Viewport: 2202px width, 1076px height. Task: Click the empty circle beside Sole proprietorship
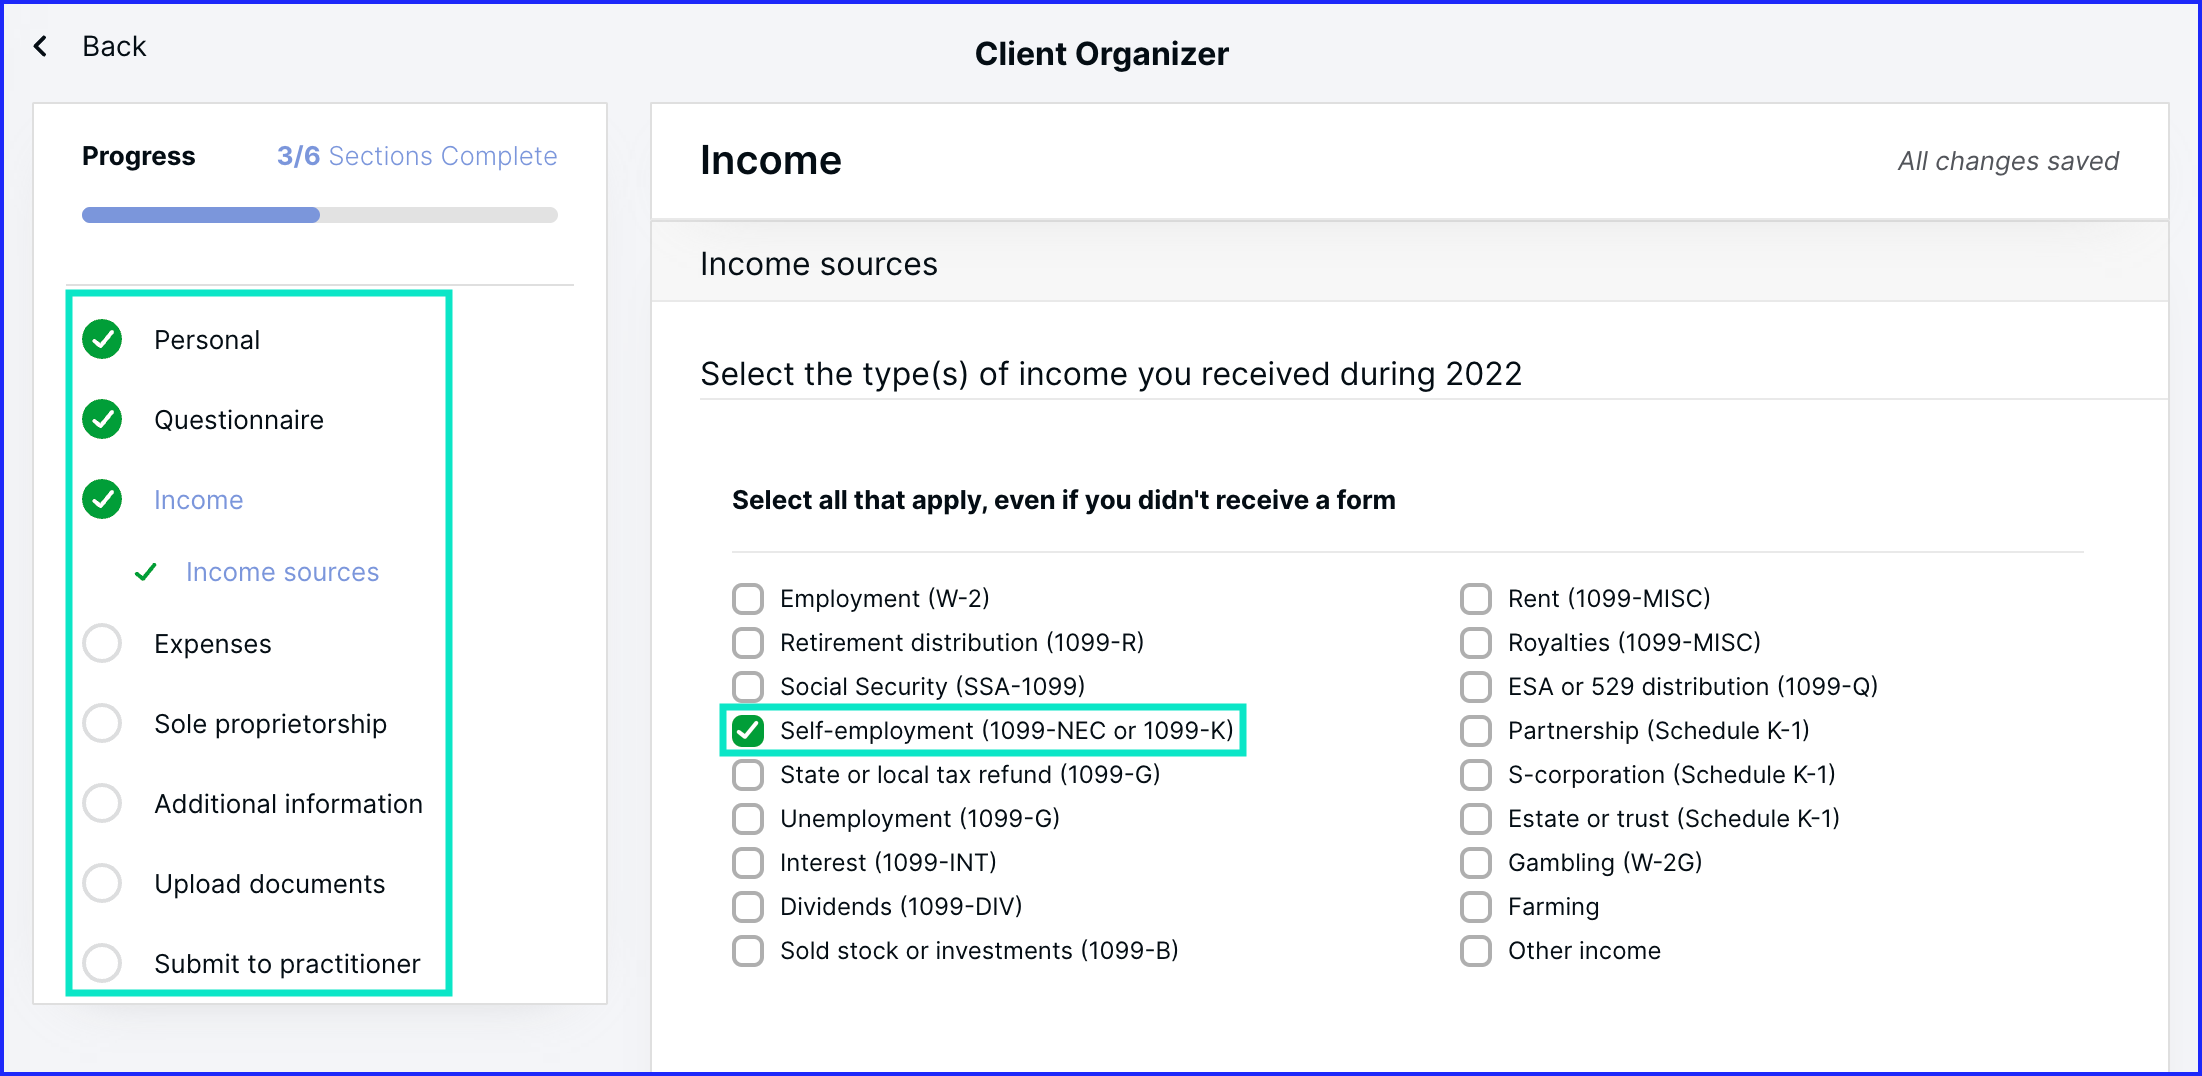click(102, 723)
